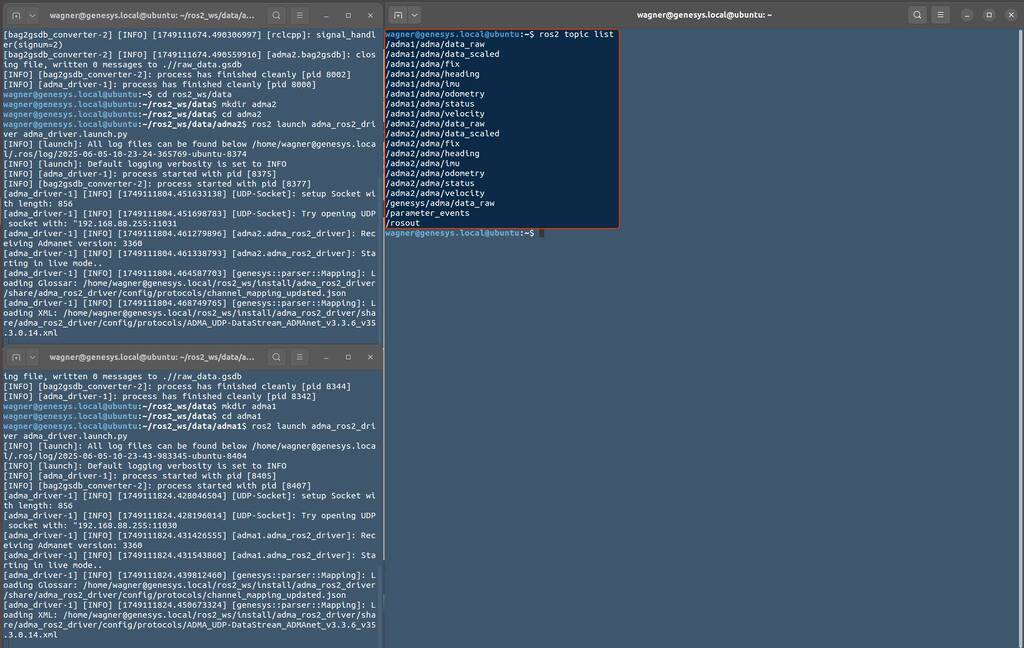Click the 'ros2 topic list' command text
1024x648 pixels.
576,34
